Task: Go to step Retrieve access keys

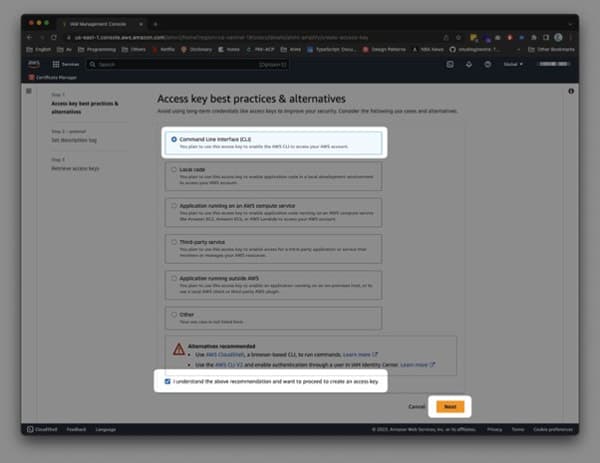Action: pyautogui.click(x=75, y=168)
